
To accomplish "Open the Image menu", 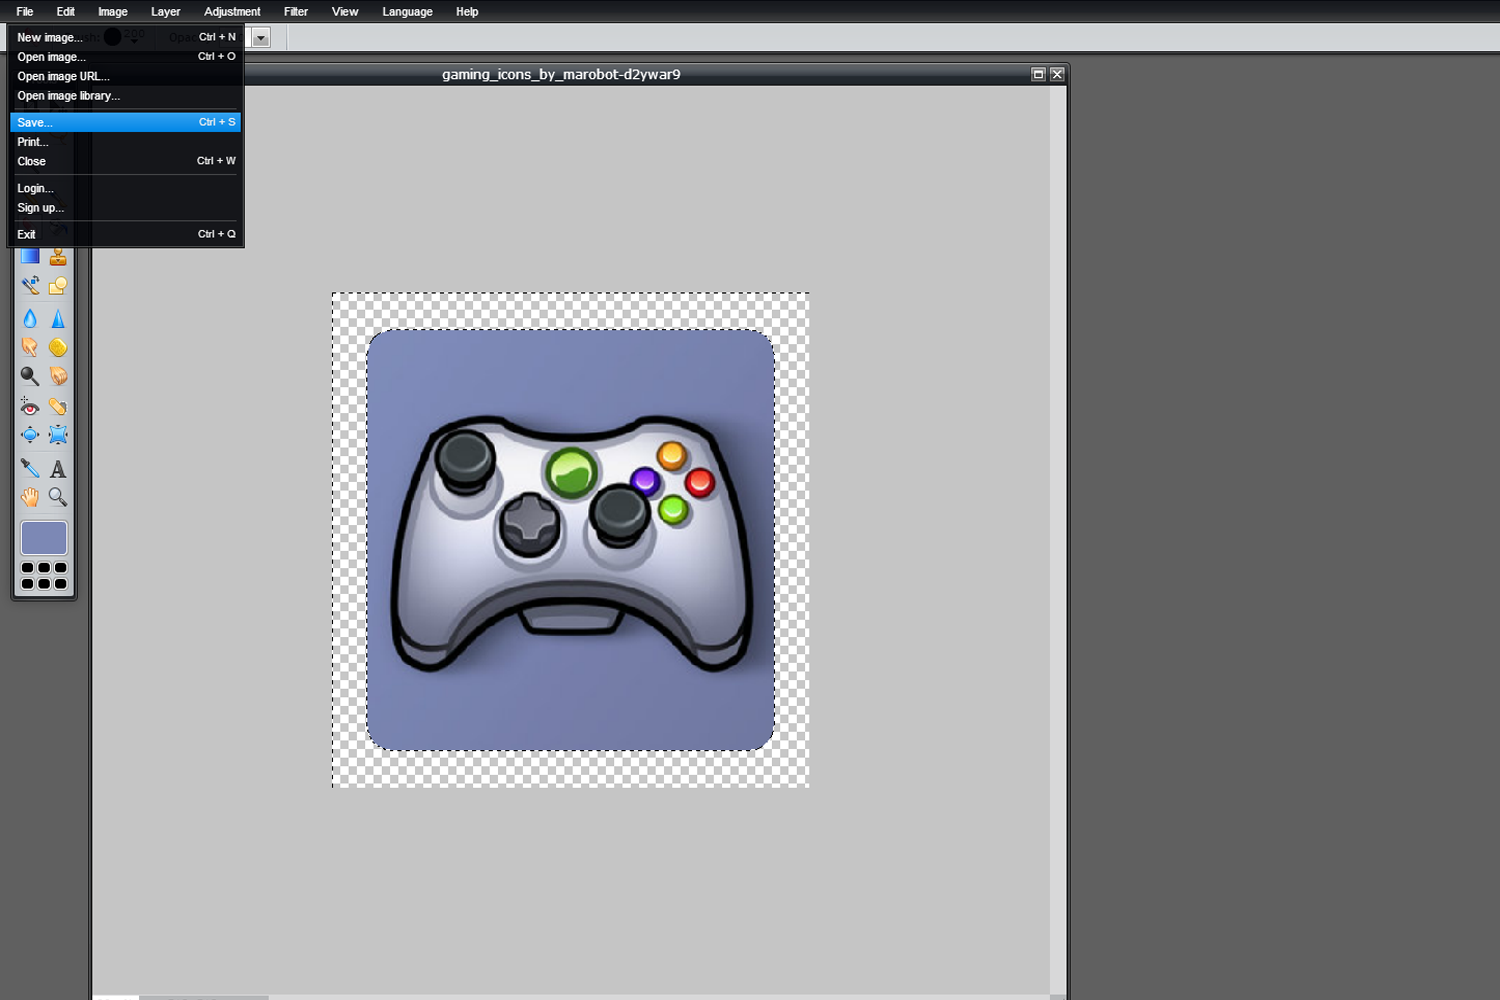I will [x=113, y=12].
